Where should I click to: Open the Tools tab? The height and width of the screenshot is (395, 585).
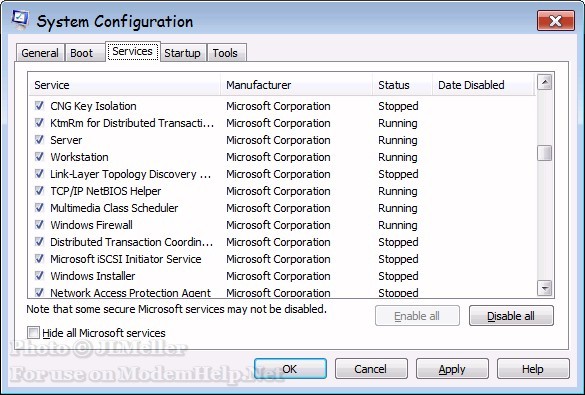coord(226,53)
